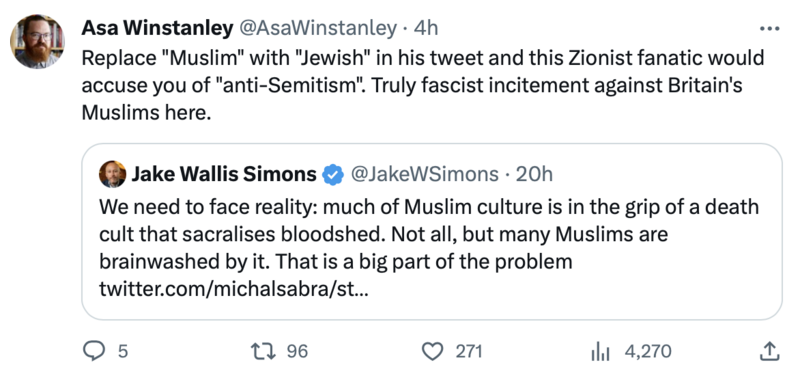Image resolution: width=800 pixels, height=380 pixels.
Task: Click the Jake Wallis Simons display name
Action: click(x=224, y=174)
